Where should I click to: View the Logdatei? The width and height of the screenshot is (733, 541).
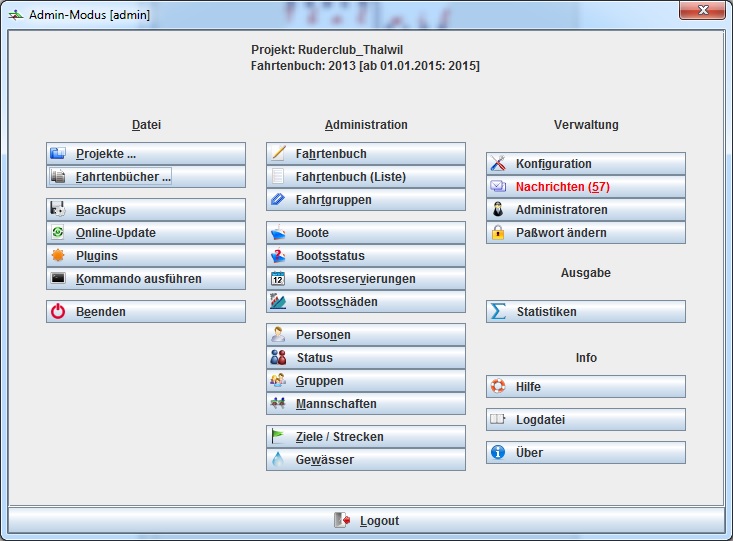click(x=586, y=420)
